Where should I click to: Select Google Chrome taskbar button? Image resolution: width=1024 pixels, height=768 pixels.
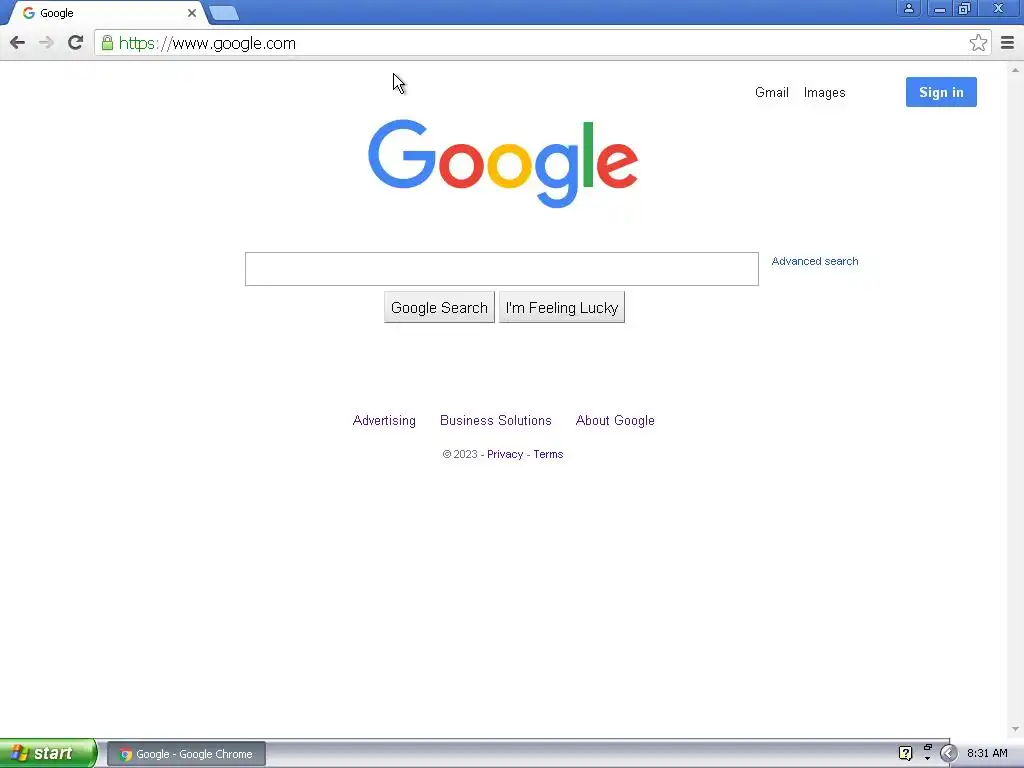[x=186, y=754]
